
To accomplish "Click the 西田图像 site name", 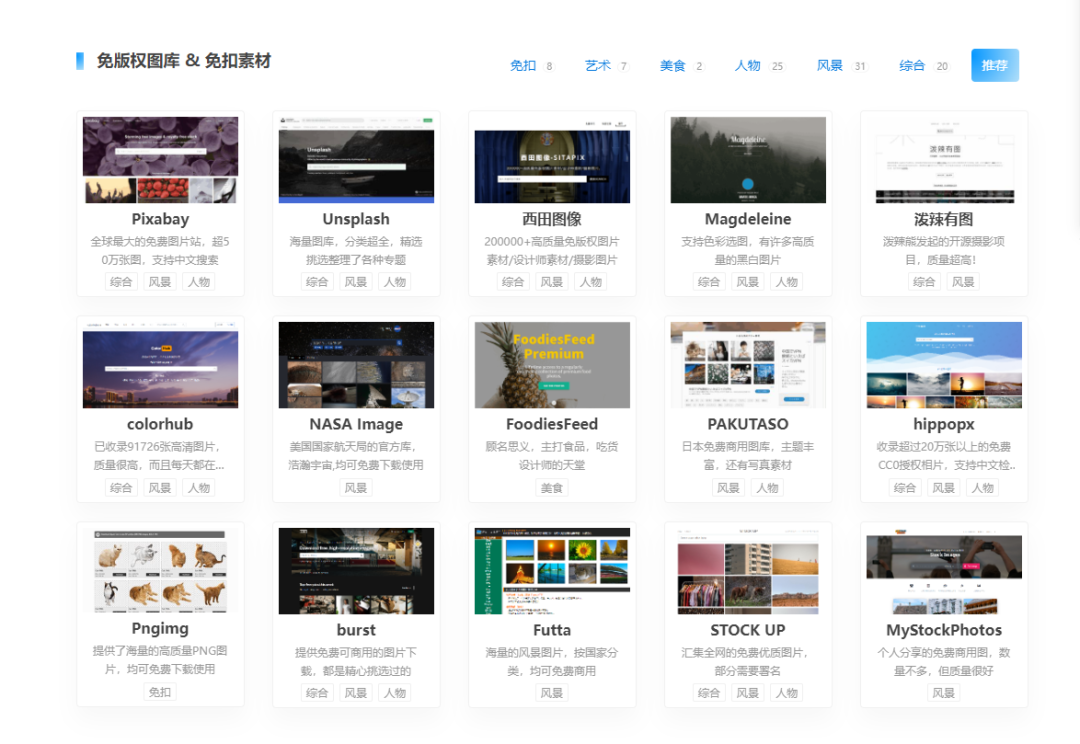I will [552, 218].
